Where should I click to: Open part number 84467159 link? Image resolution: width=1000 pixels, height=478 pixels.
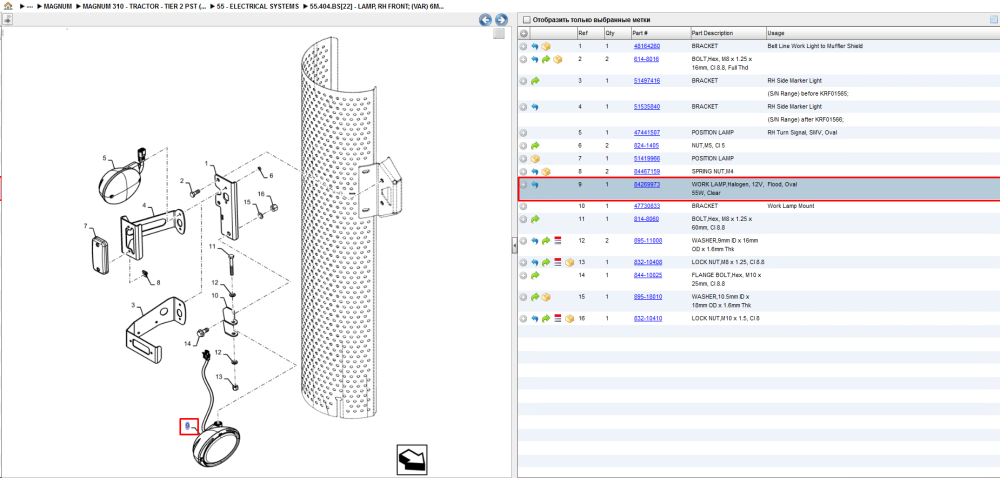(647, 171)
